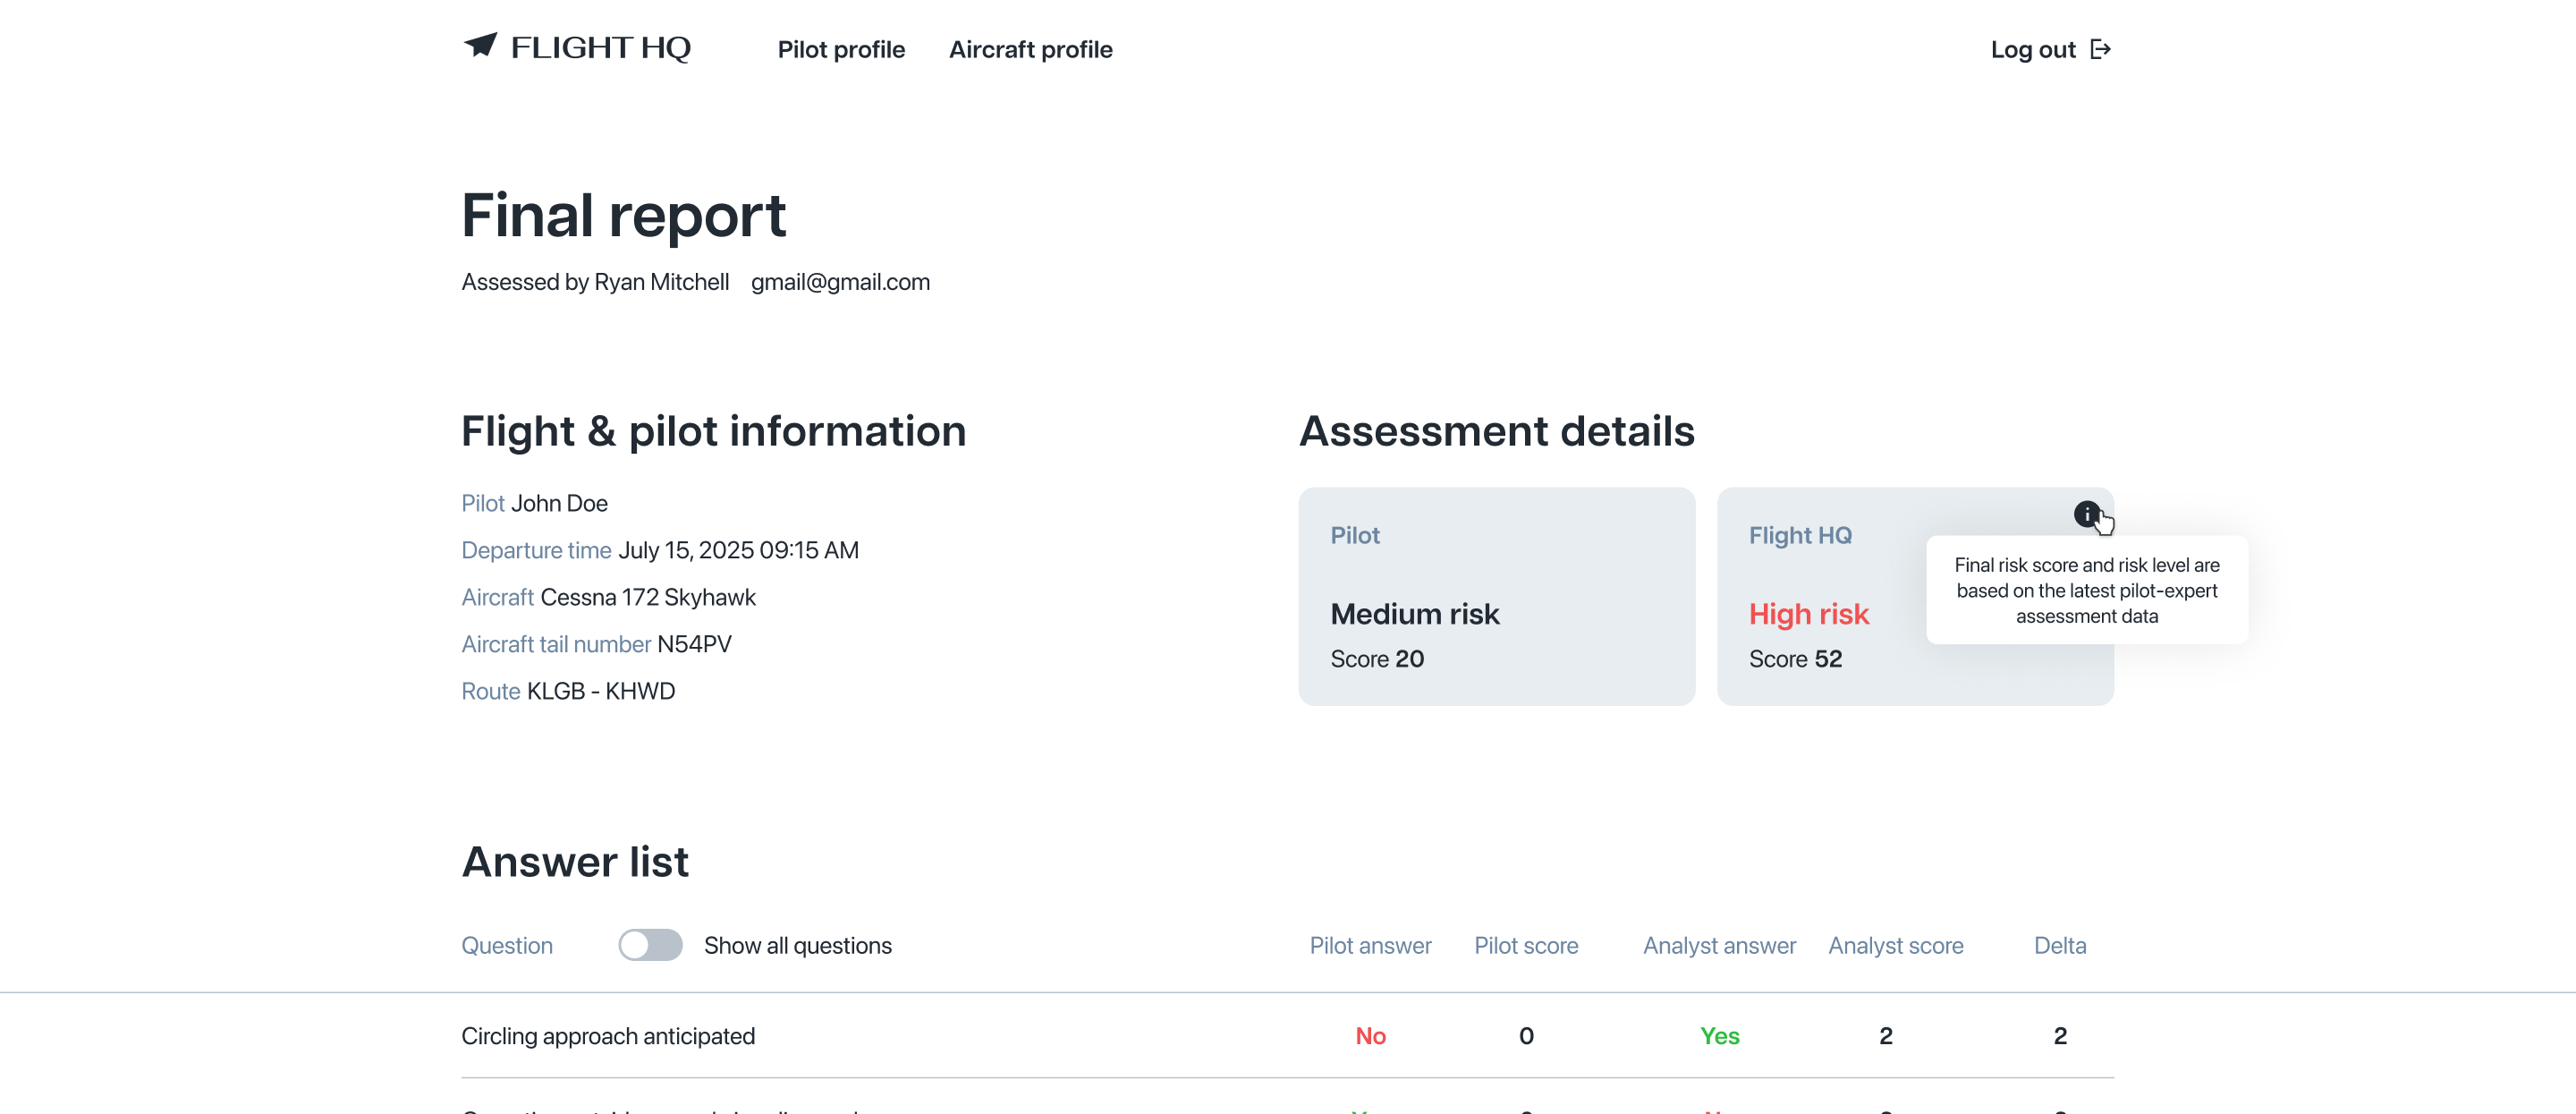This screenshot has width=2576, height=1114.
Task: Open the Aircraft profile page
Action: (1030, 49)
